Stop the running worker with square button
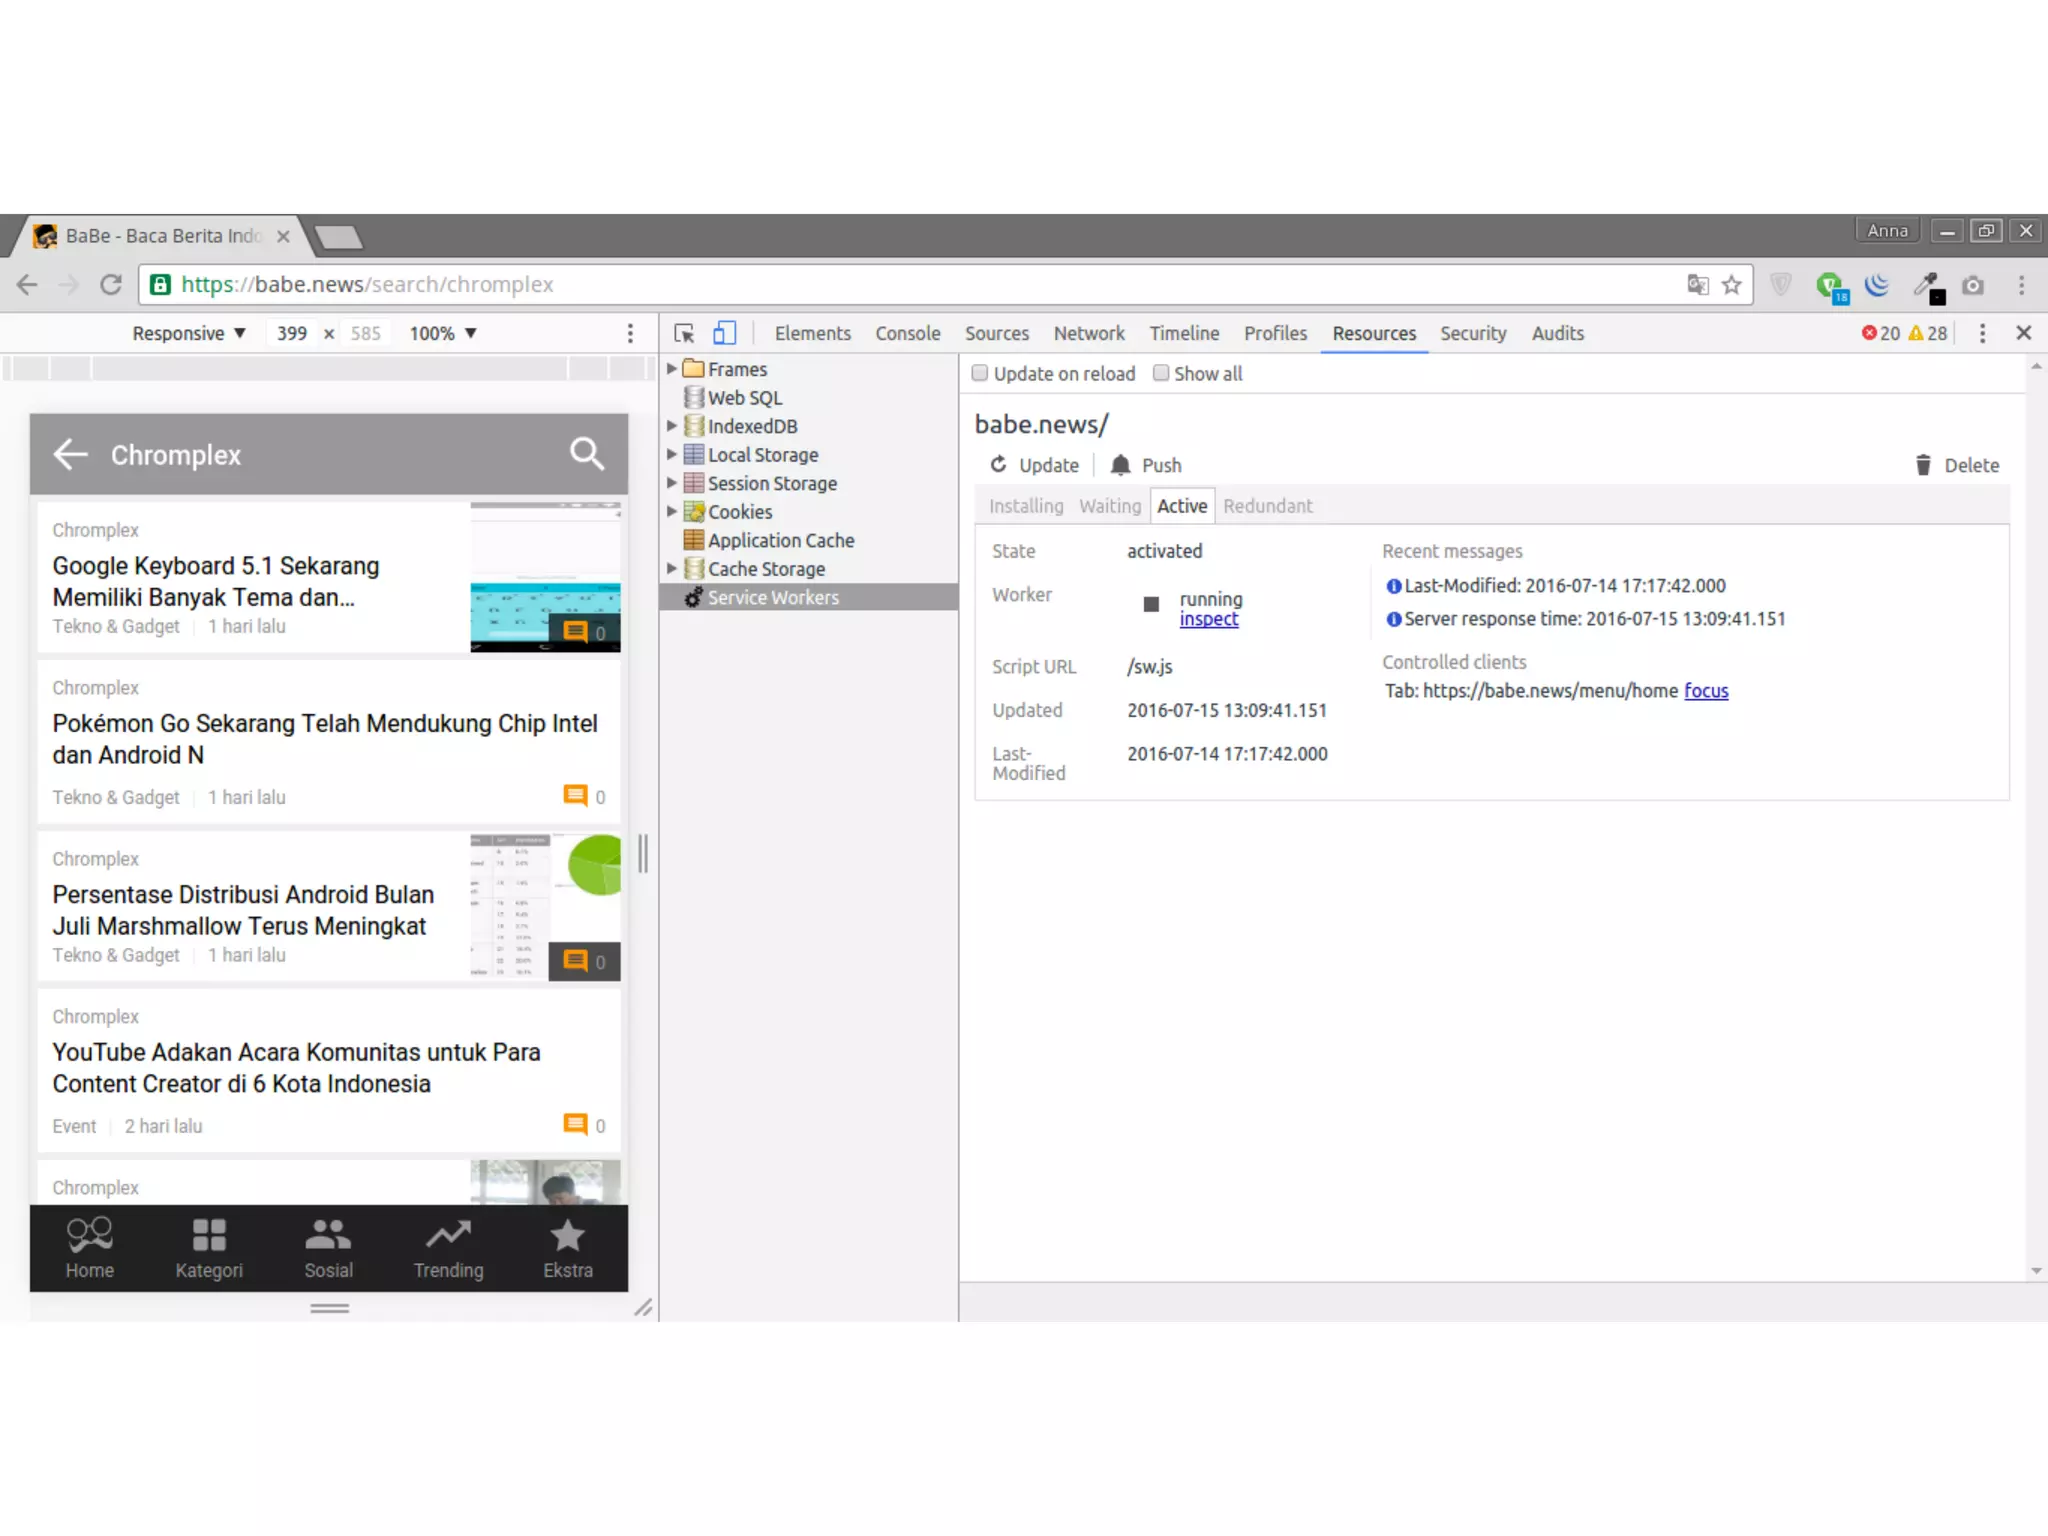This screenshot has width=2048, height=1536. [1151, 604]
